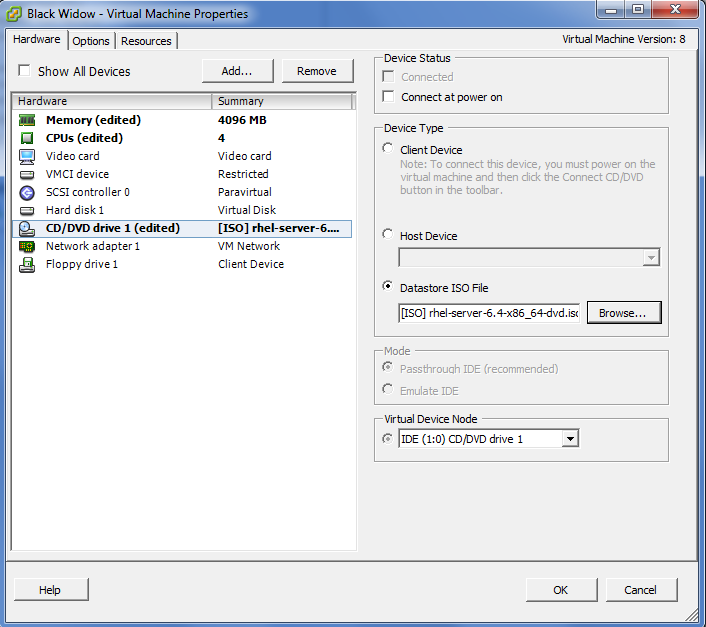Select the Video card monitor icon

tap(27, 156)
